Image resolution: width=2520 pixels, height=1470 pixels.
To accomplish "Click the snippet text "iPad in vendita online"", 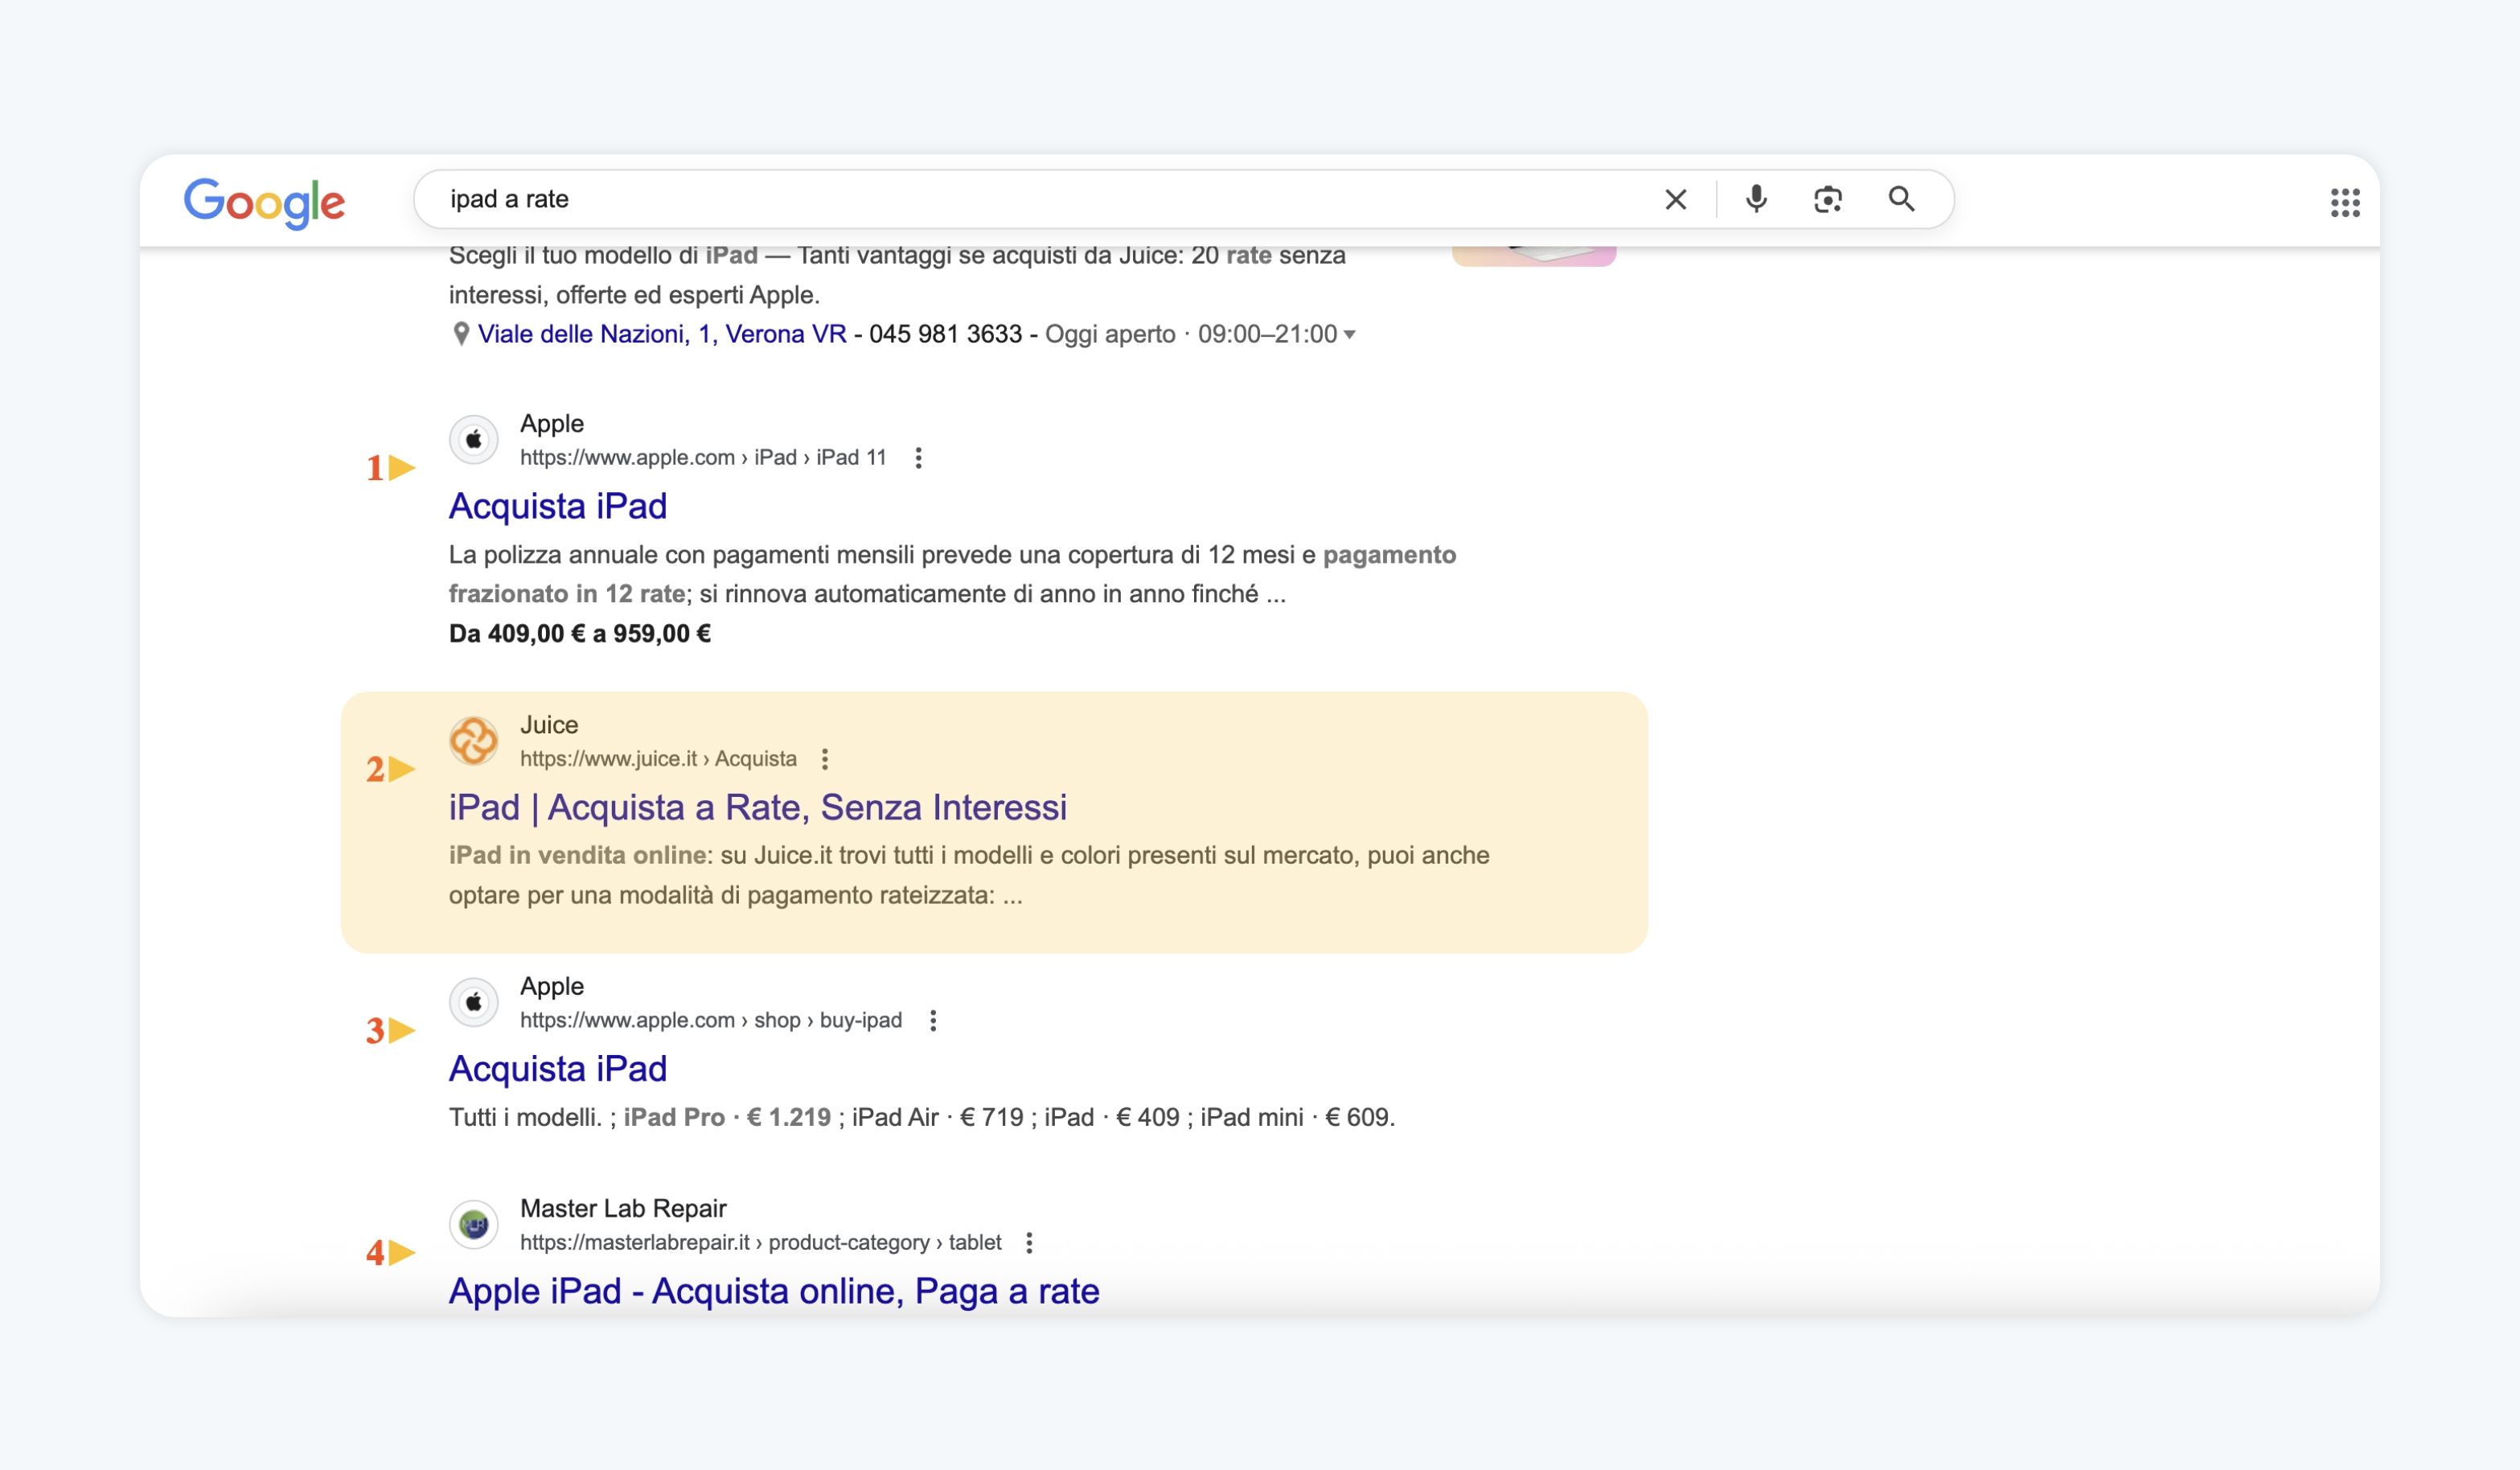I will click(x=578, y=856).
